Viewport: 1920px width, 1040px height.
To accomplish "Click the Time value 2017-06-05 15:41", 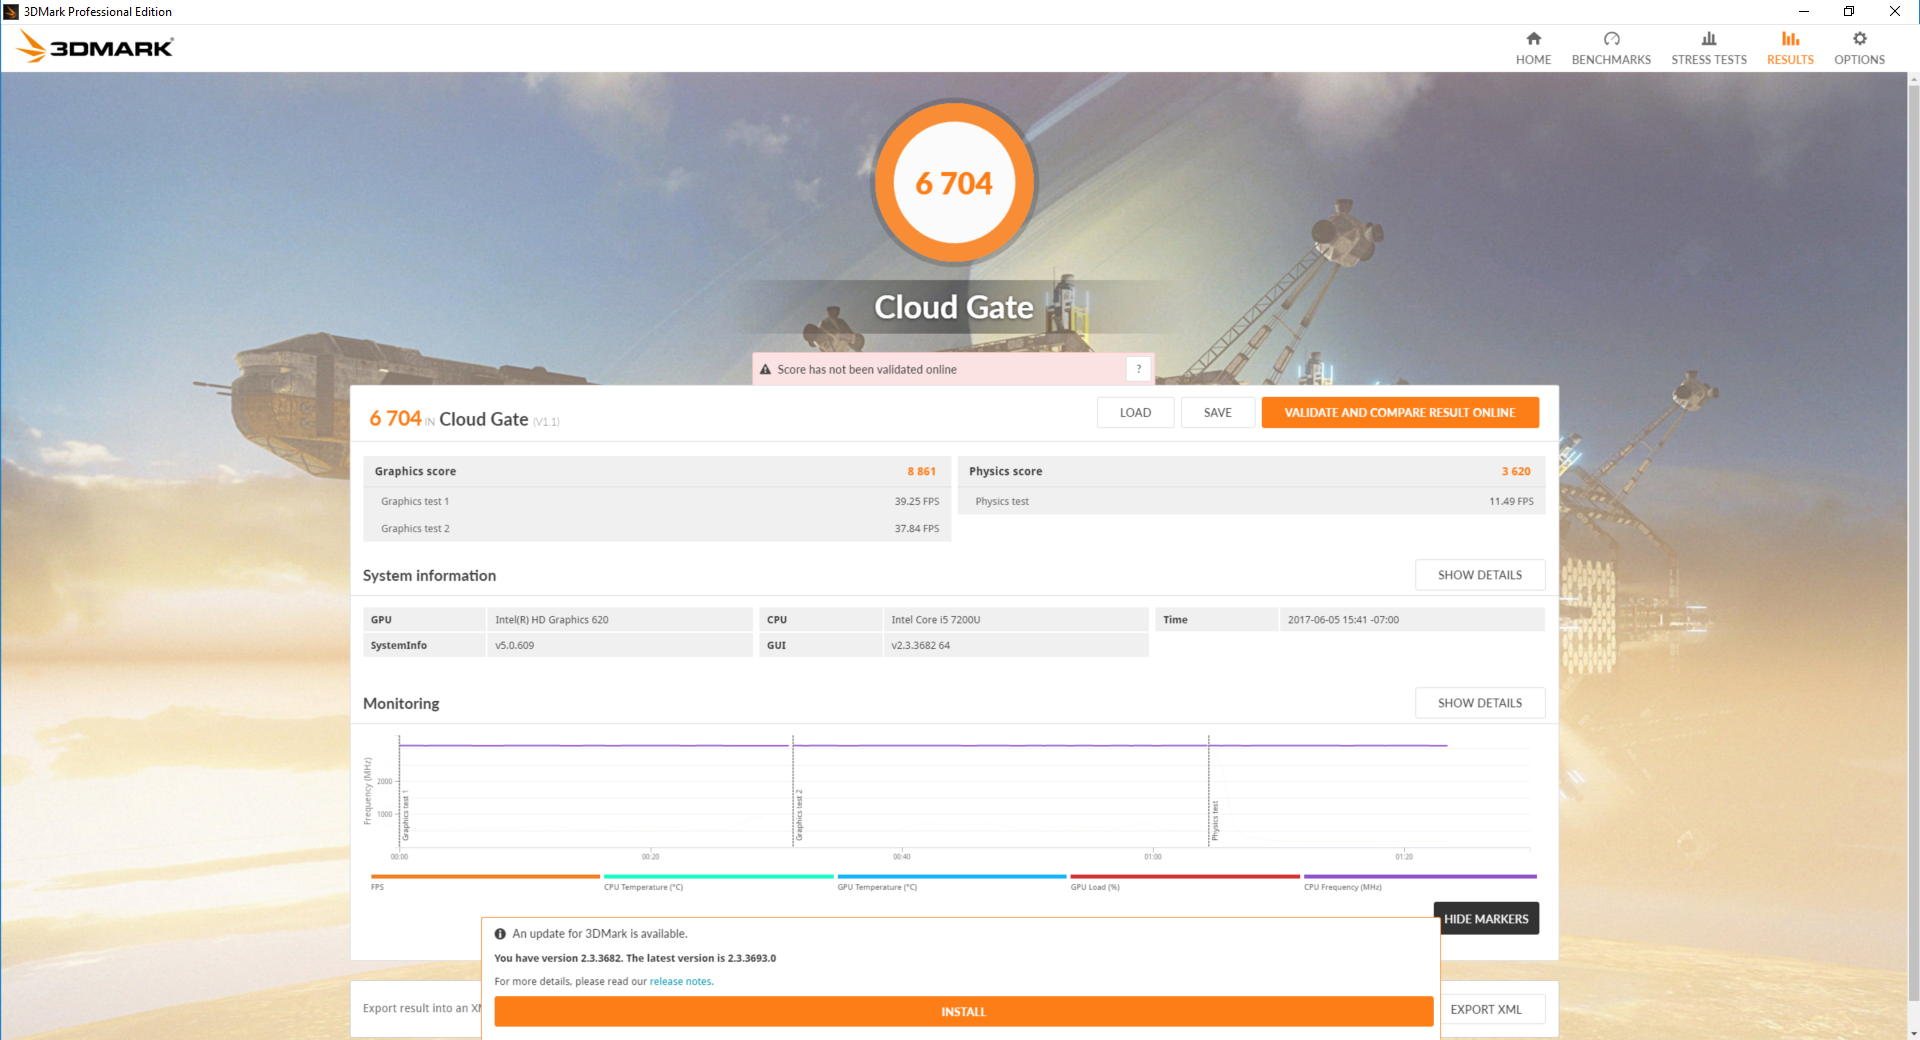I will click(1343, 620).
